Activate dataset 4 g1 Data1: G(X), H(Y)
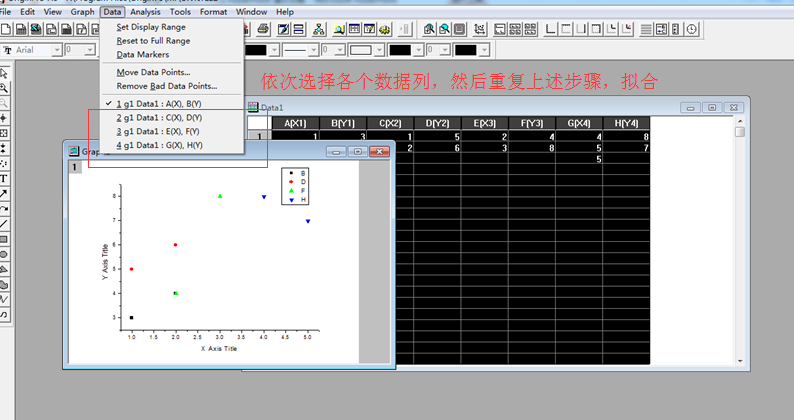 (158, 145)
